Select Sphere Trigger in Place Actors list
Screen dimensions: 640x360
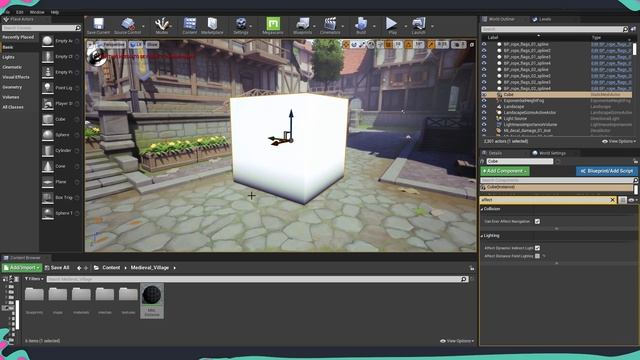tap(60, 213)
